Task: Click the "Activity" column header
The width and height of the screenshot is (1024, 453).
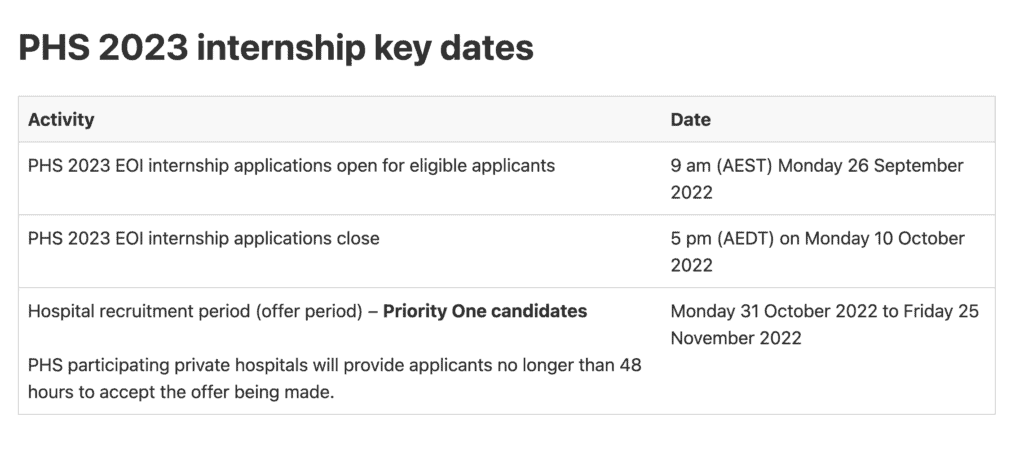Action: pyautogui.click(x=61, y=120)
